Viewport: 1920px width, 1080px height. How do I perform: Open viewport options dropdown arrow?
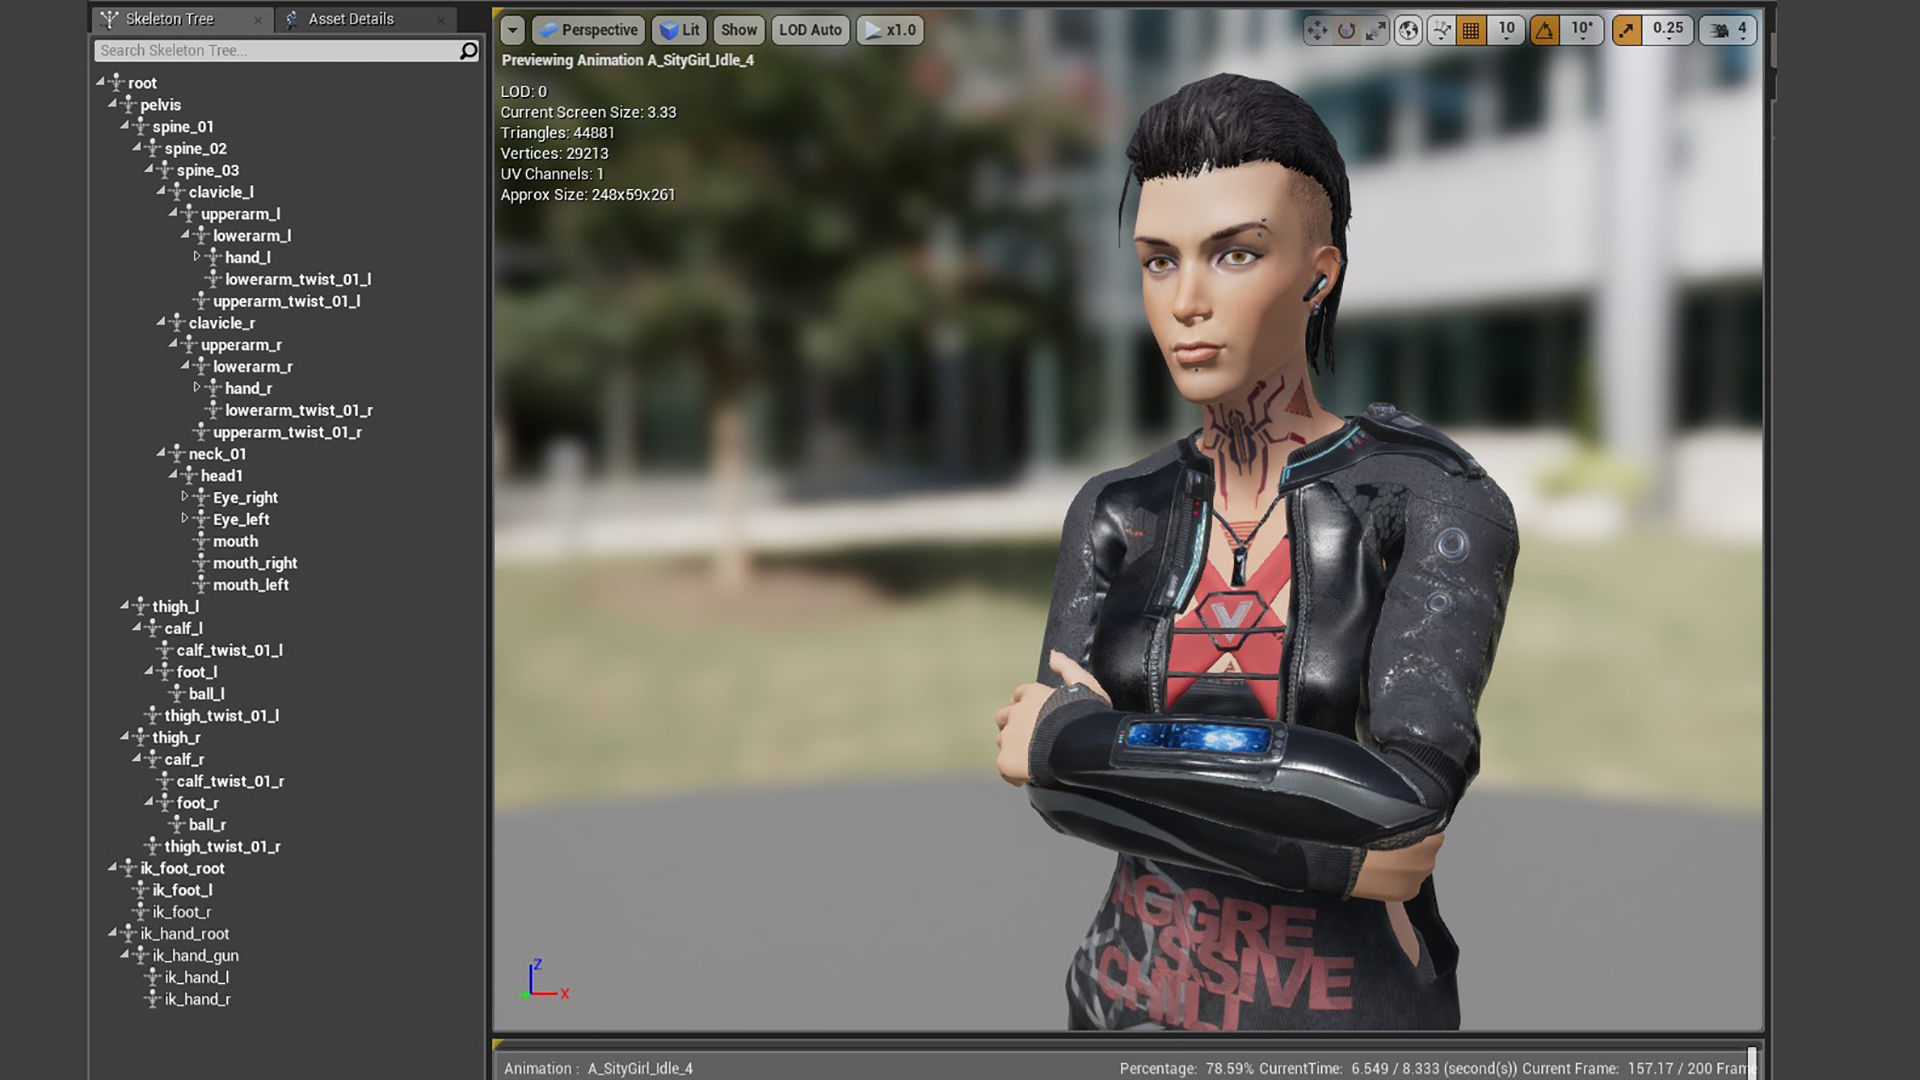(512, 30)
